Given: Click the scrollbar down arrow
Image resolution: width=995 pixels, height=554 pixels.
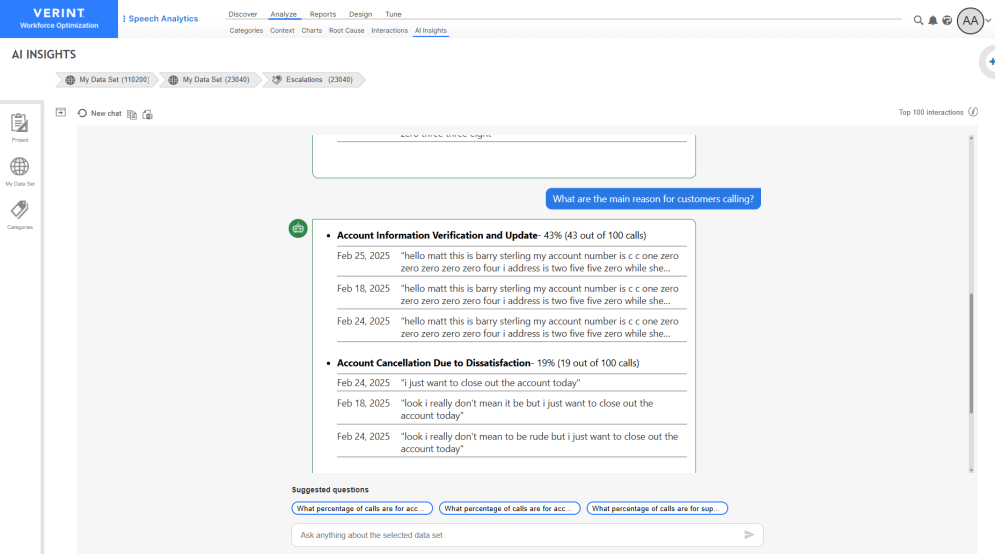Looking at the screenshot, I should click(x=971, y=470).
